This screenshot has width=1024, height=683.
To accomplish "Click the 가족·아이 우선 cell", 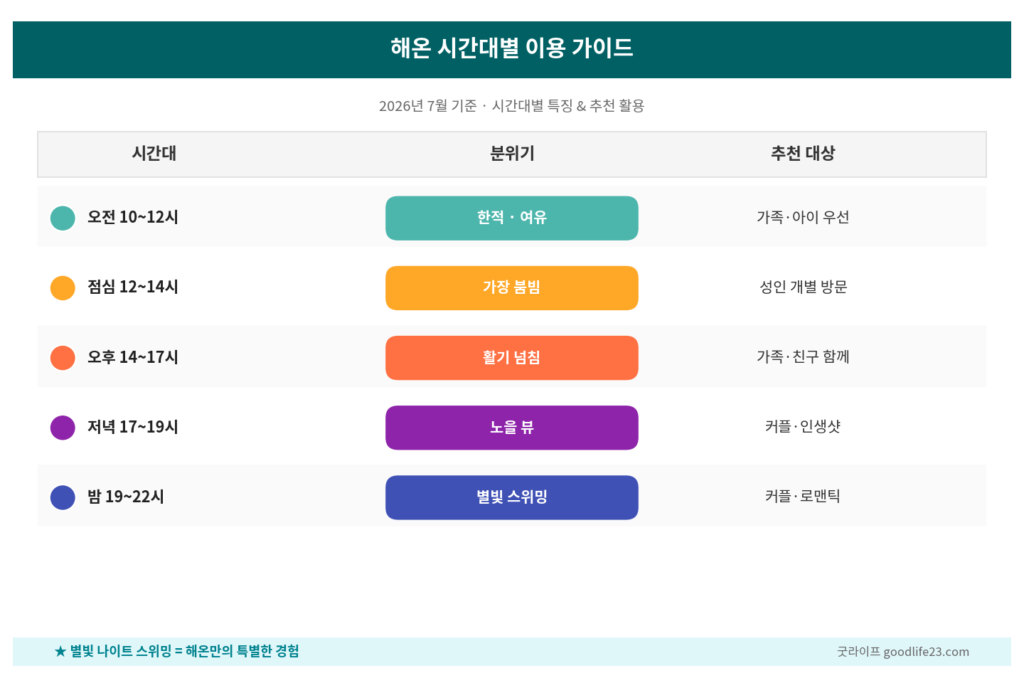I will click(803, 217).
